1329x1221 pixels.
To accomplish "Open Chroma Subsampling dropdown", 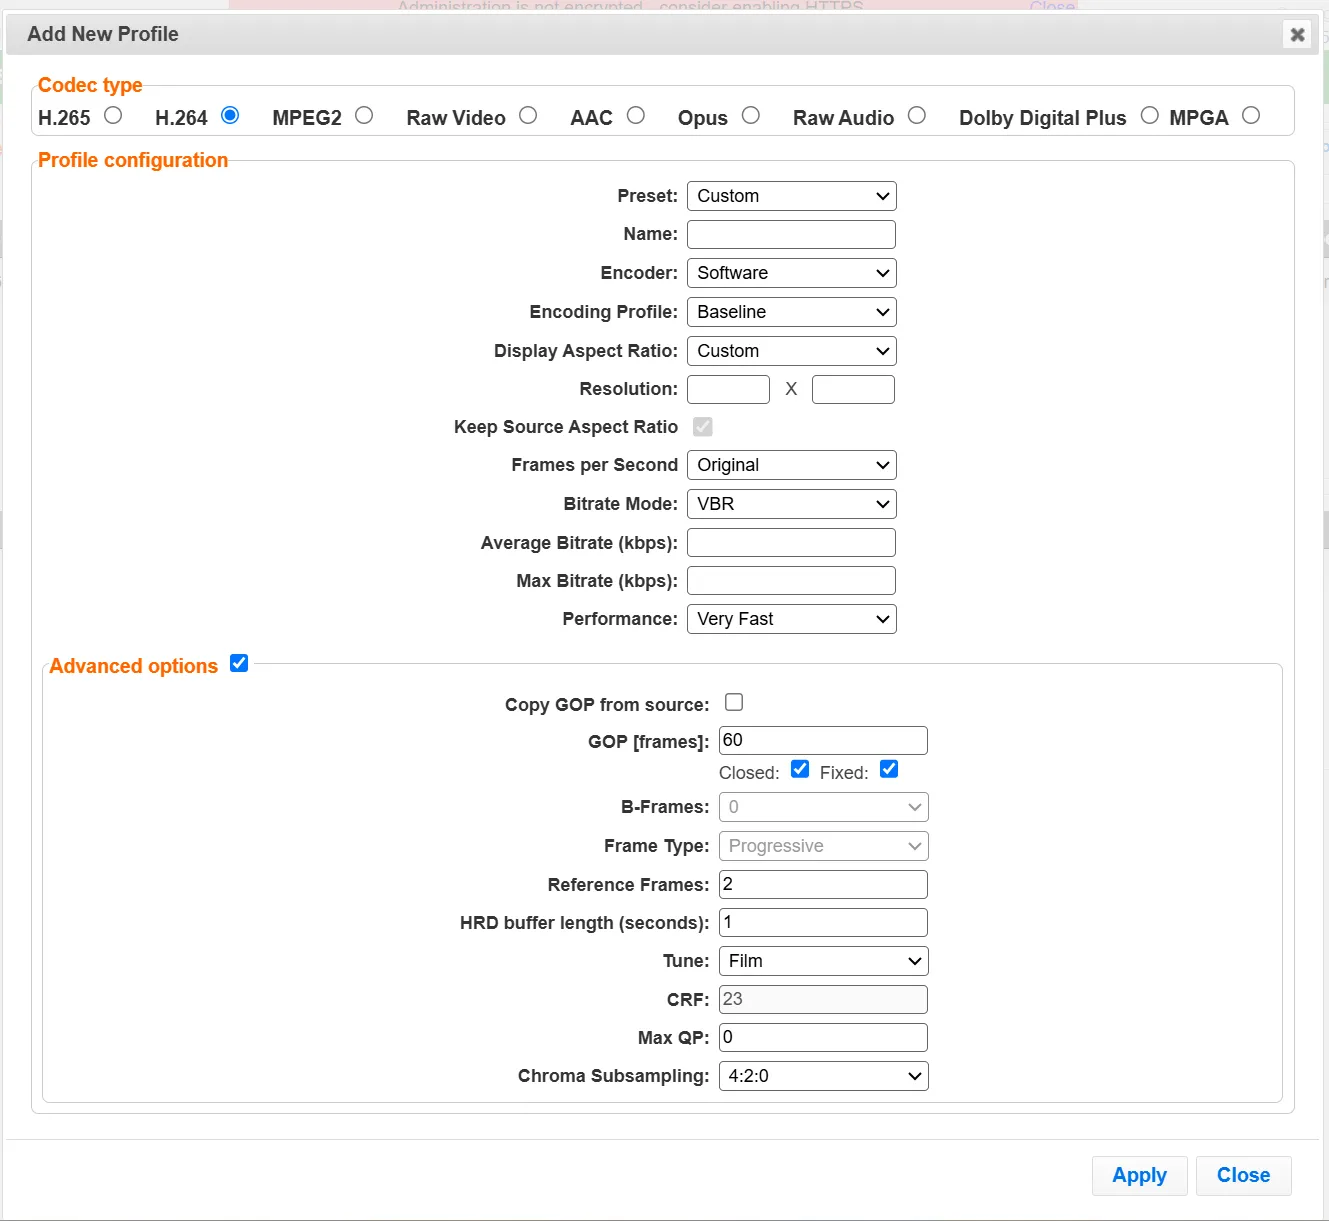I will [x=824, y=1076].
